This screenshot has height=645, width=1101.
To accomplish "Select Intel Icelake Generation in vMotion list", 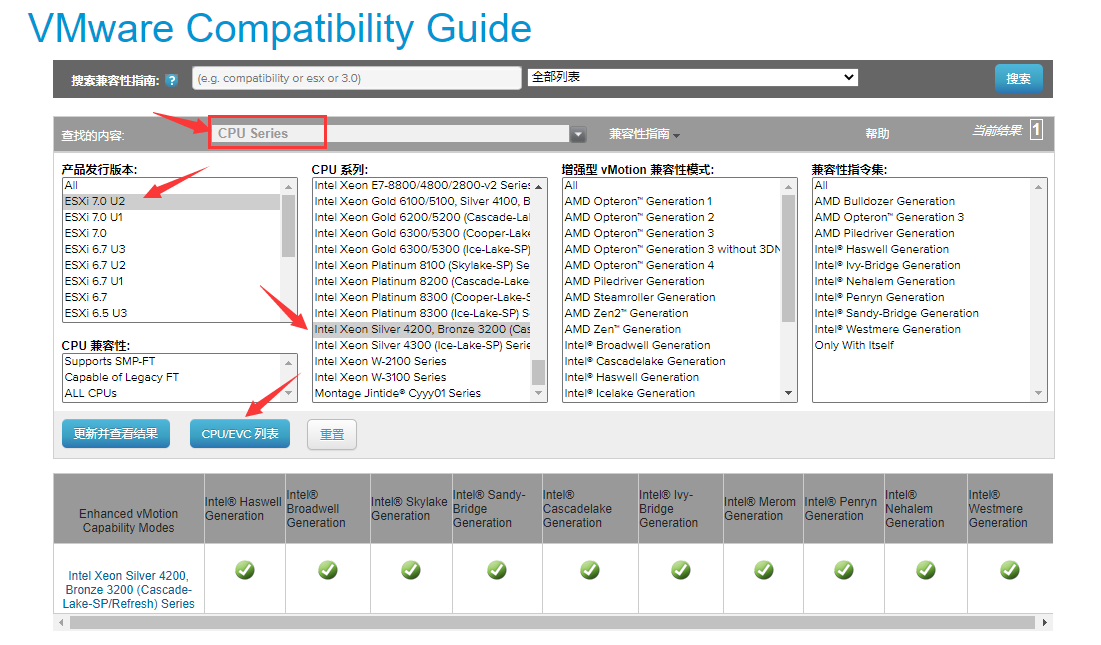I will [x=672, y=394].
